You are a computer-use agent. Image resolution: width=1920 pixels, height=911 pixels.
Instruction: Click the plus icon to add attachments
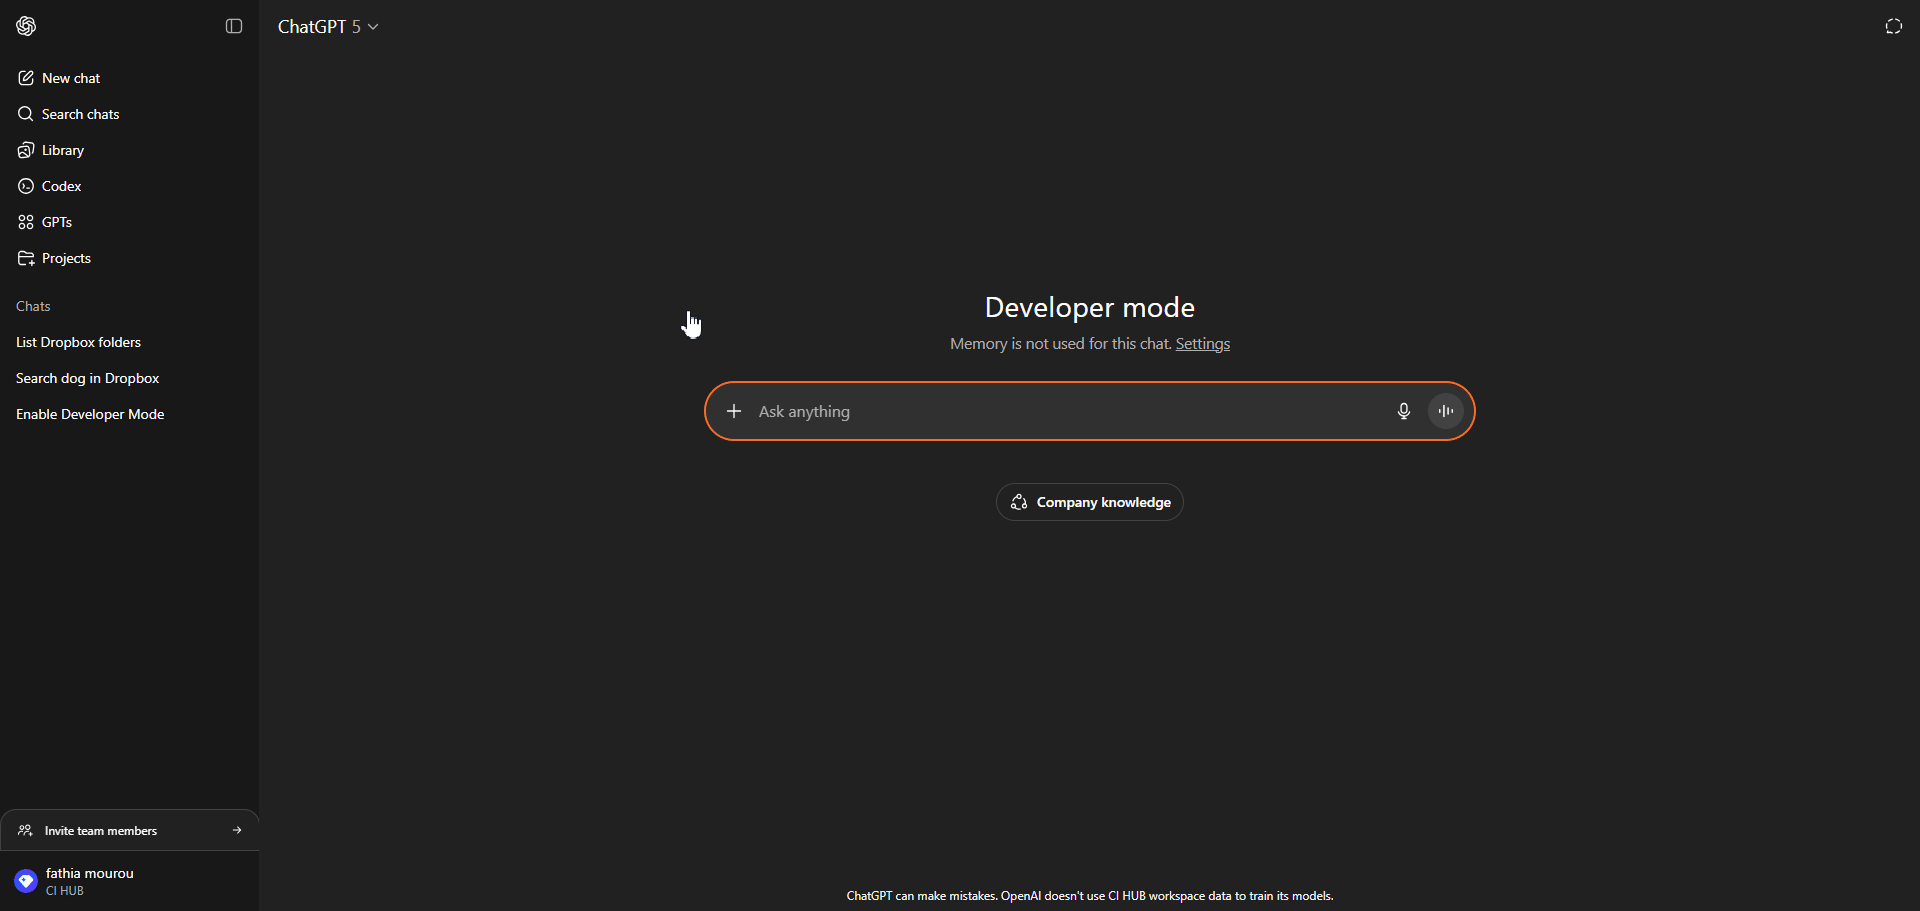pos(734,411)
